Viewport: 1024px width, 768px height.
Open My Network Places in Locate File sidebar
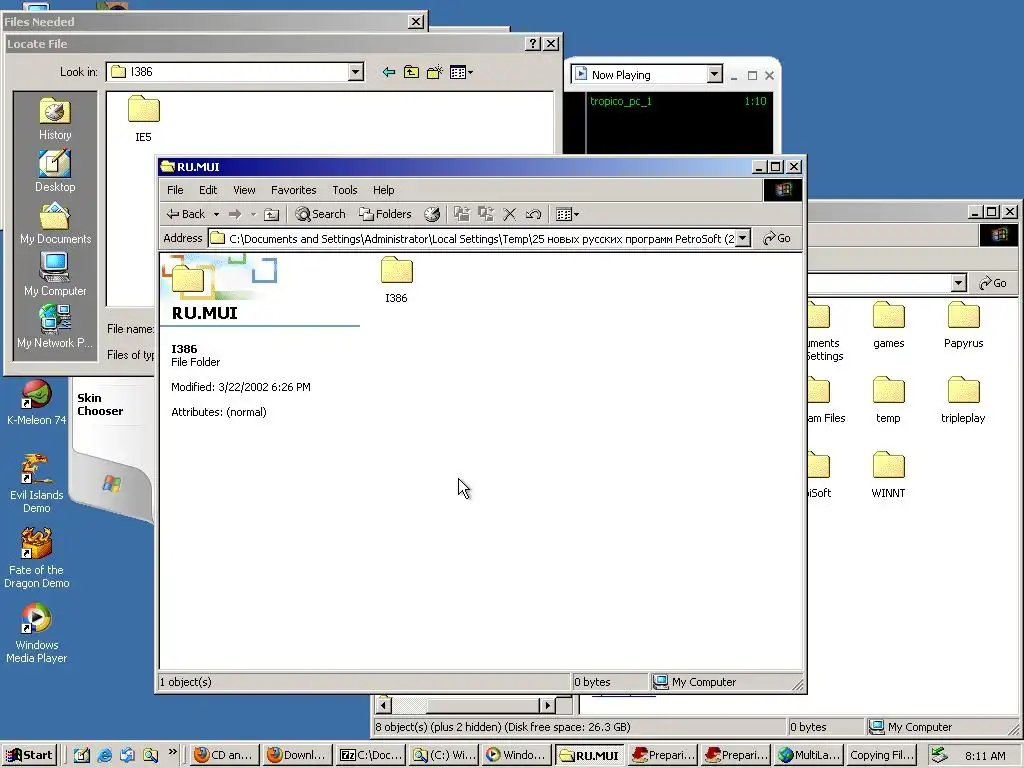pos(55,327)
